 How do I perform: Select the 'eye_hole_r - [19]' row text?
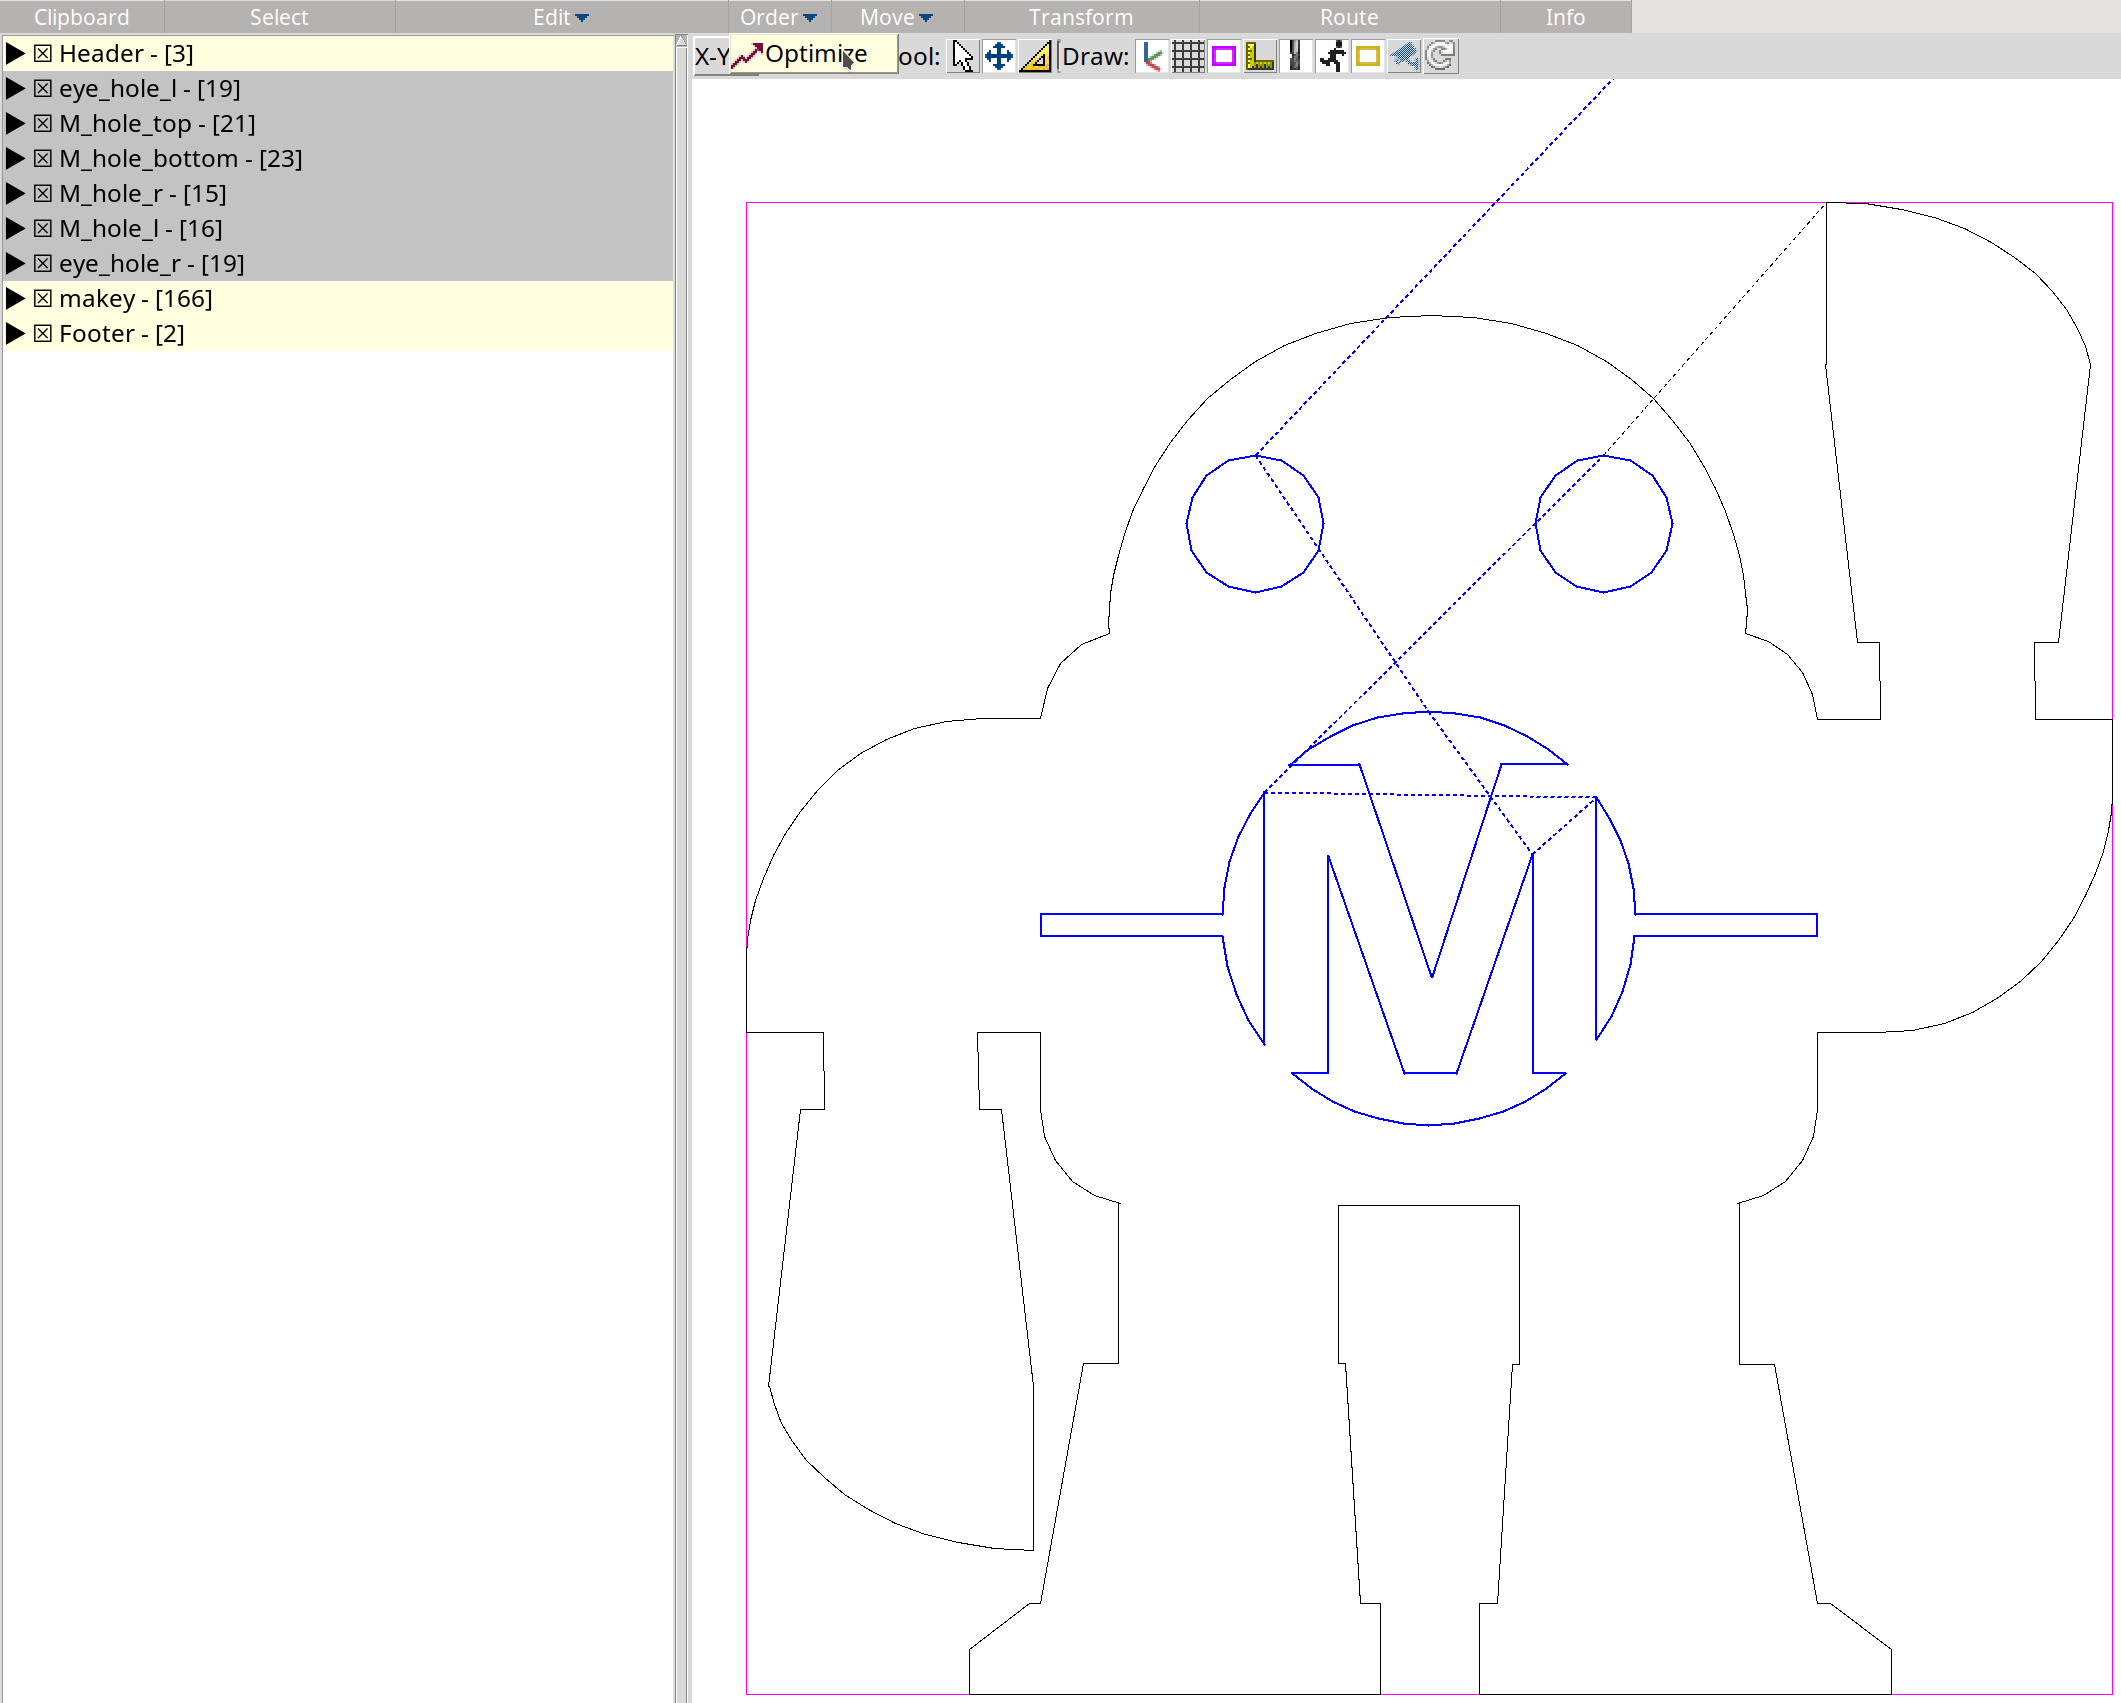click(152, 264)
